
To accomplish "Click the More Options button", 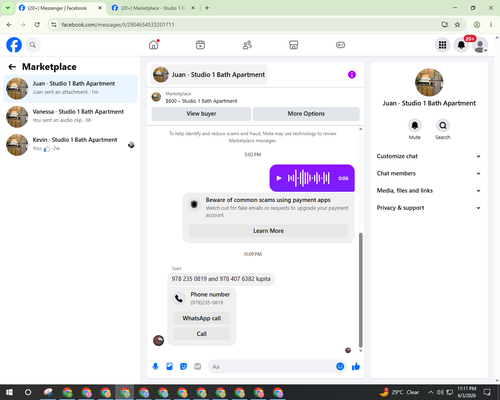I will pyautogui.click(x=306, y=114).
